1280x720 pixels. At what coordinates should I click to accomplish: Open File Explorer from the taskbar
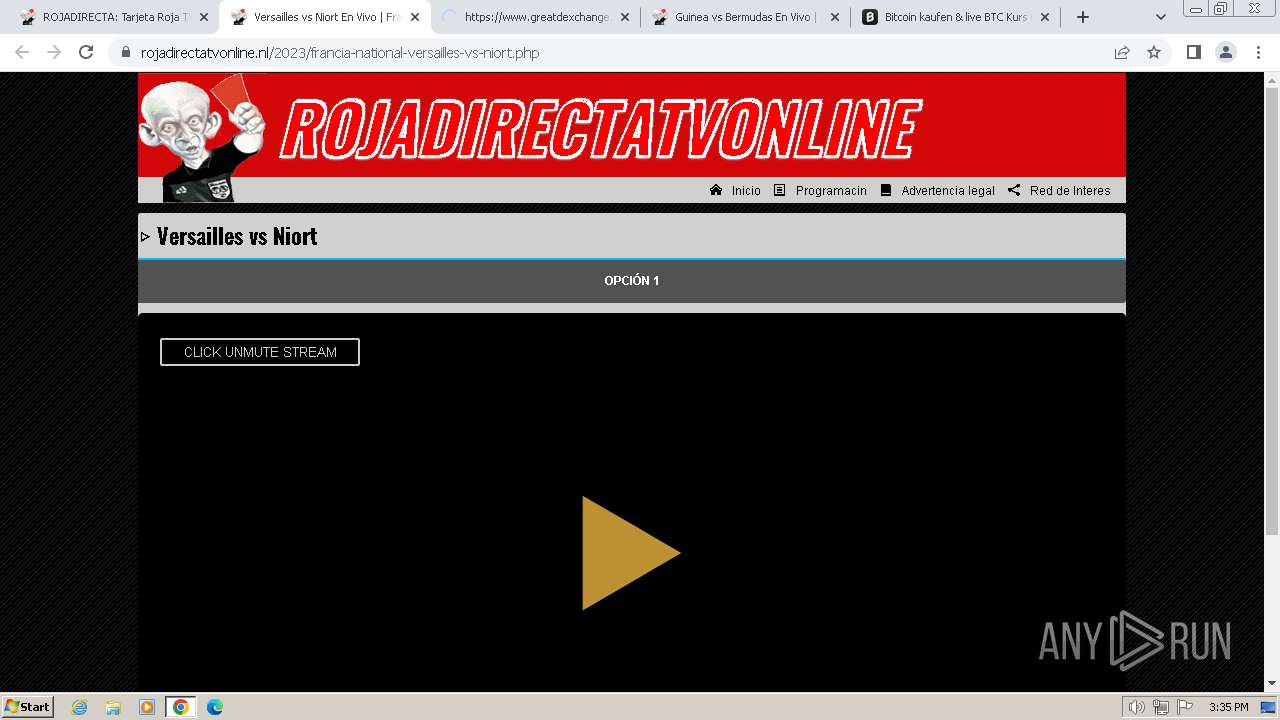click(x=113, y=707)
